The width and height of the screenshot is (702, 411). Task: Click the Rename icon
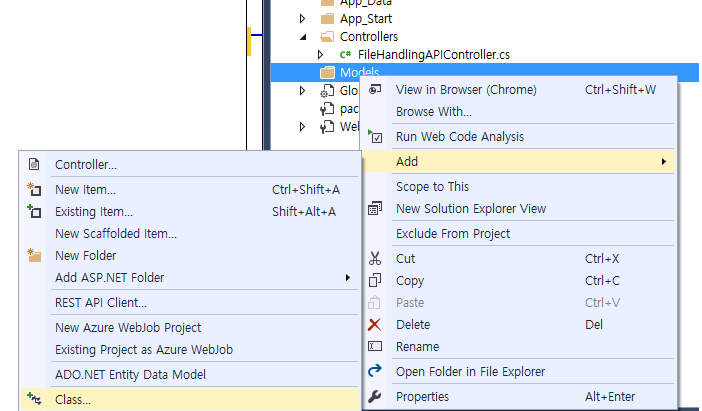(x=375, y=346)
